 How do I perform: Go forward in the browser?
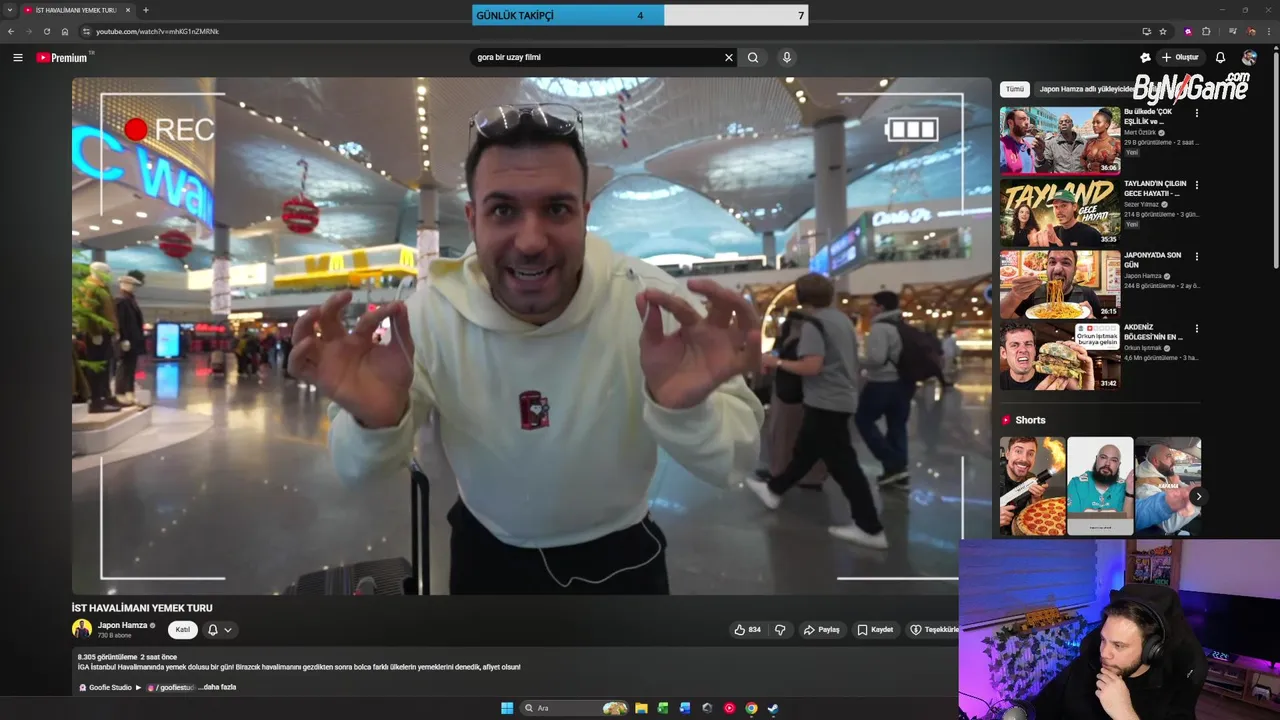click(x=28, y=31)
